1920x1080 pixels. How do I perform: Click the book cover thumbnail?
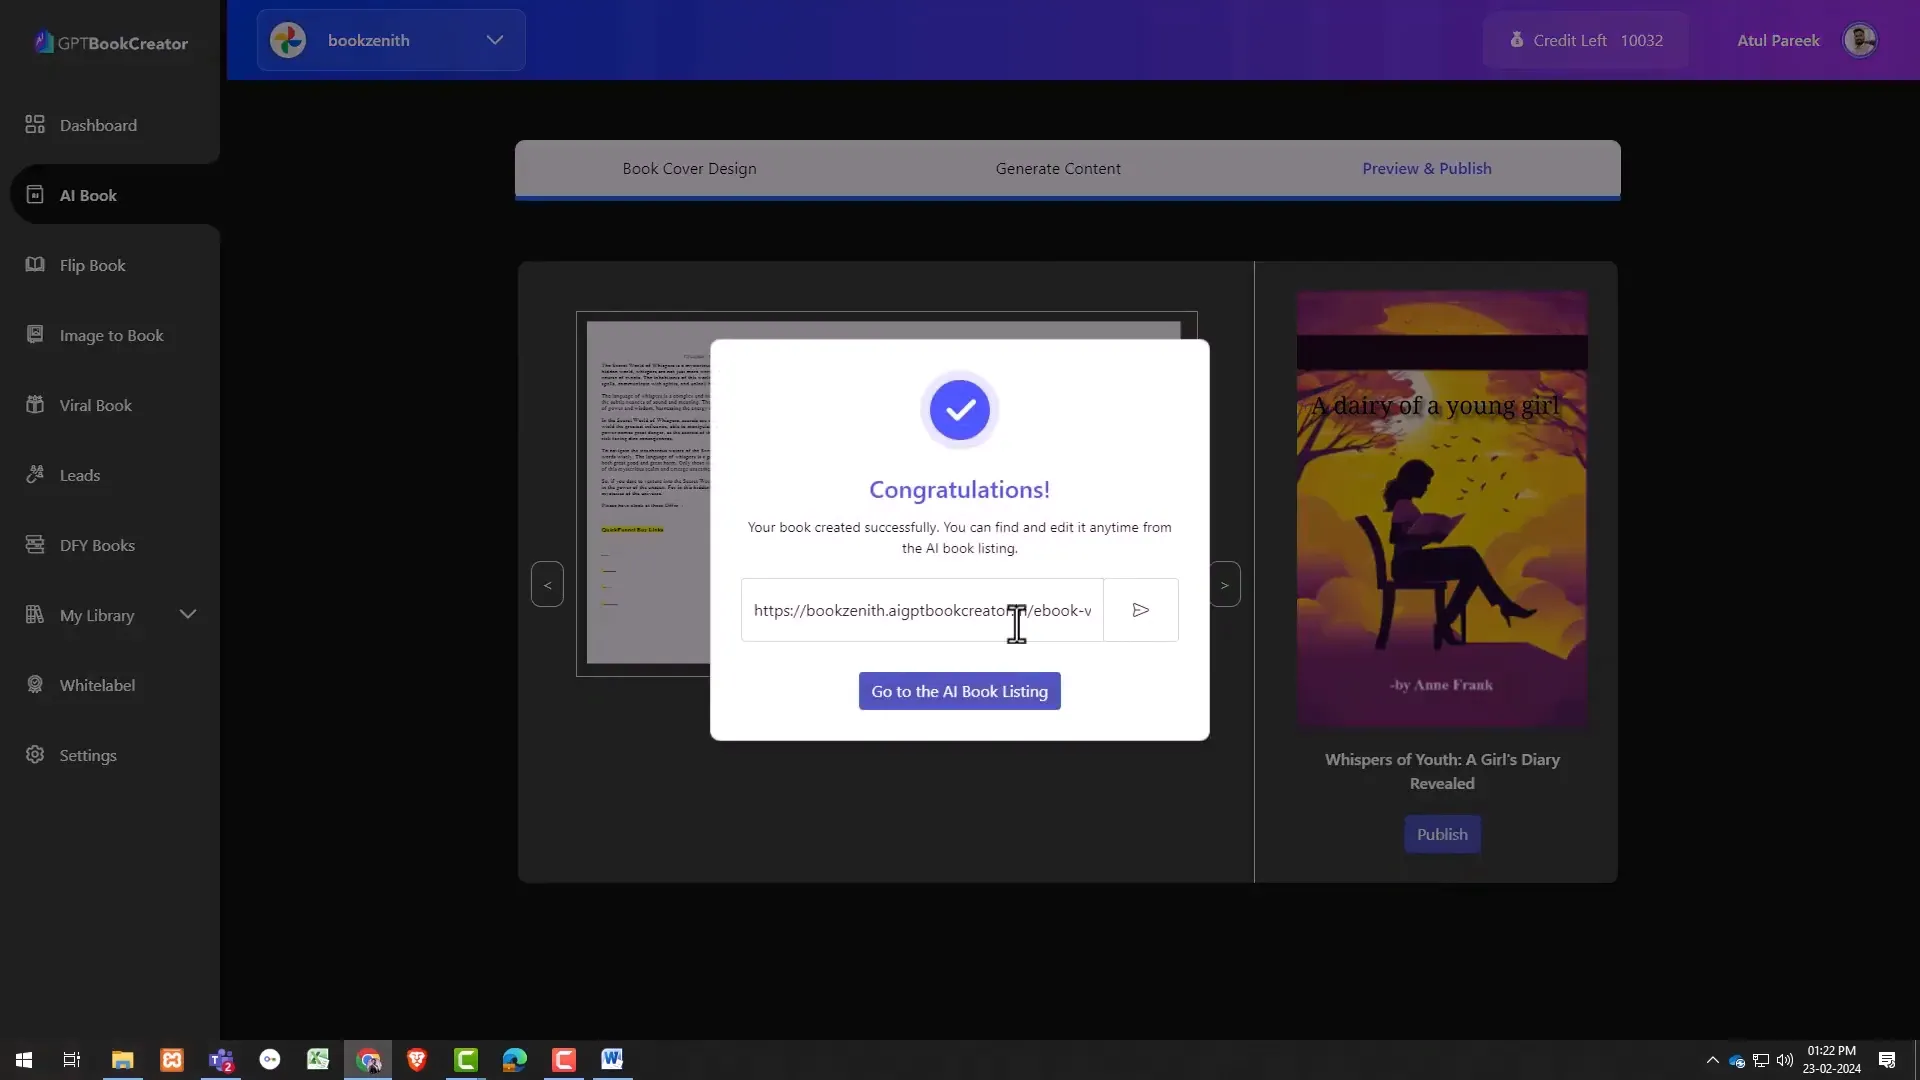[x=1442, y=509]
